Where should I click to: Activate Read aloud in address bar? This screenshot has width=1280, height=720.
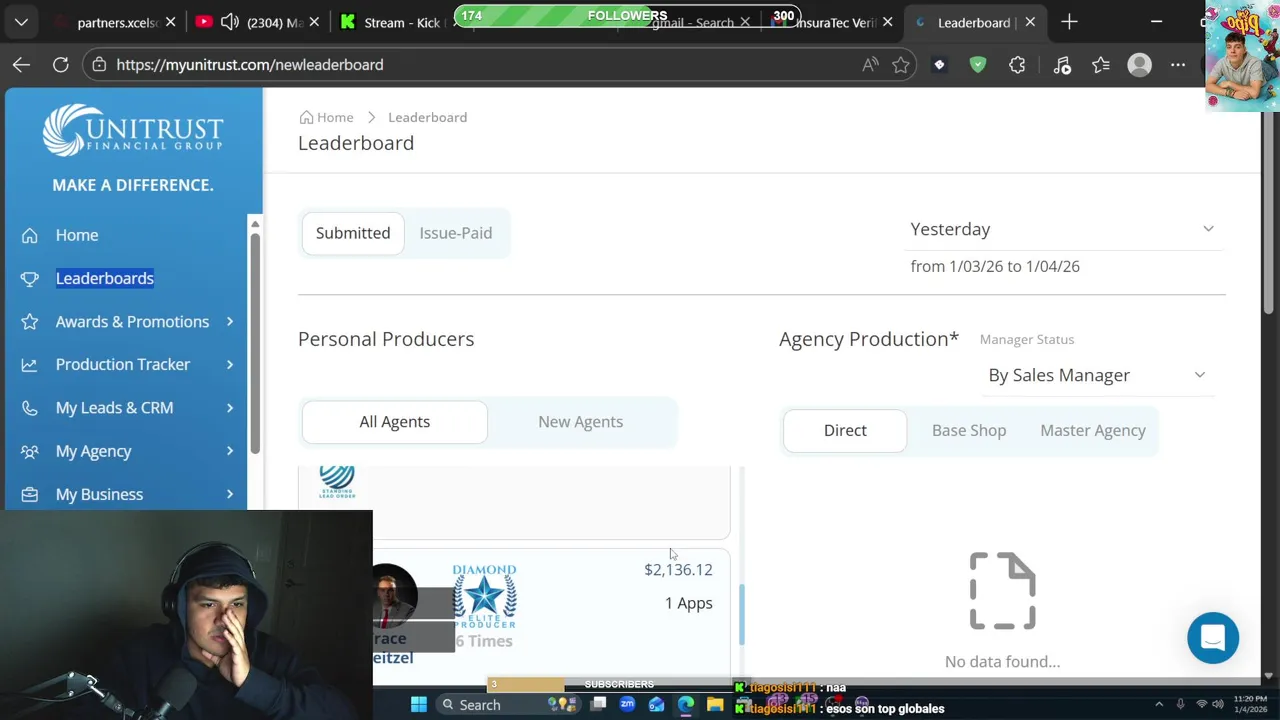pos(870,65)
